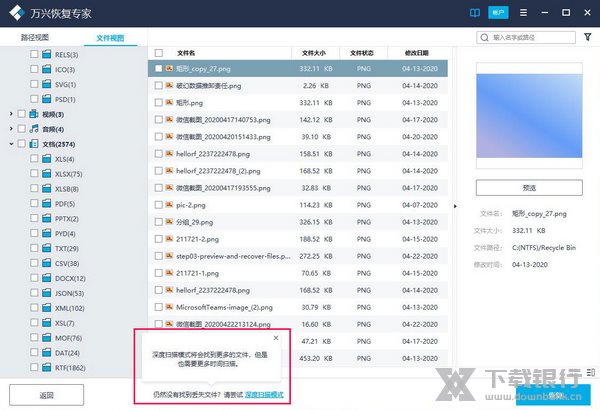The width and height of the screenshot is (600, 410).
Task: Select 微信截图_20200417140753.png row
Action: pyautogui.click(x=298, y=119)
